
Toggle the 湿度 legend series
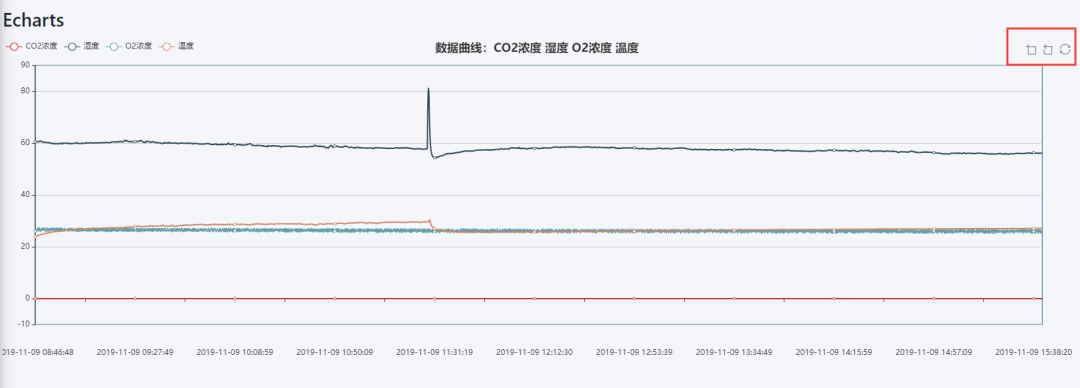82,46
